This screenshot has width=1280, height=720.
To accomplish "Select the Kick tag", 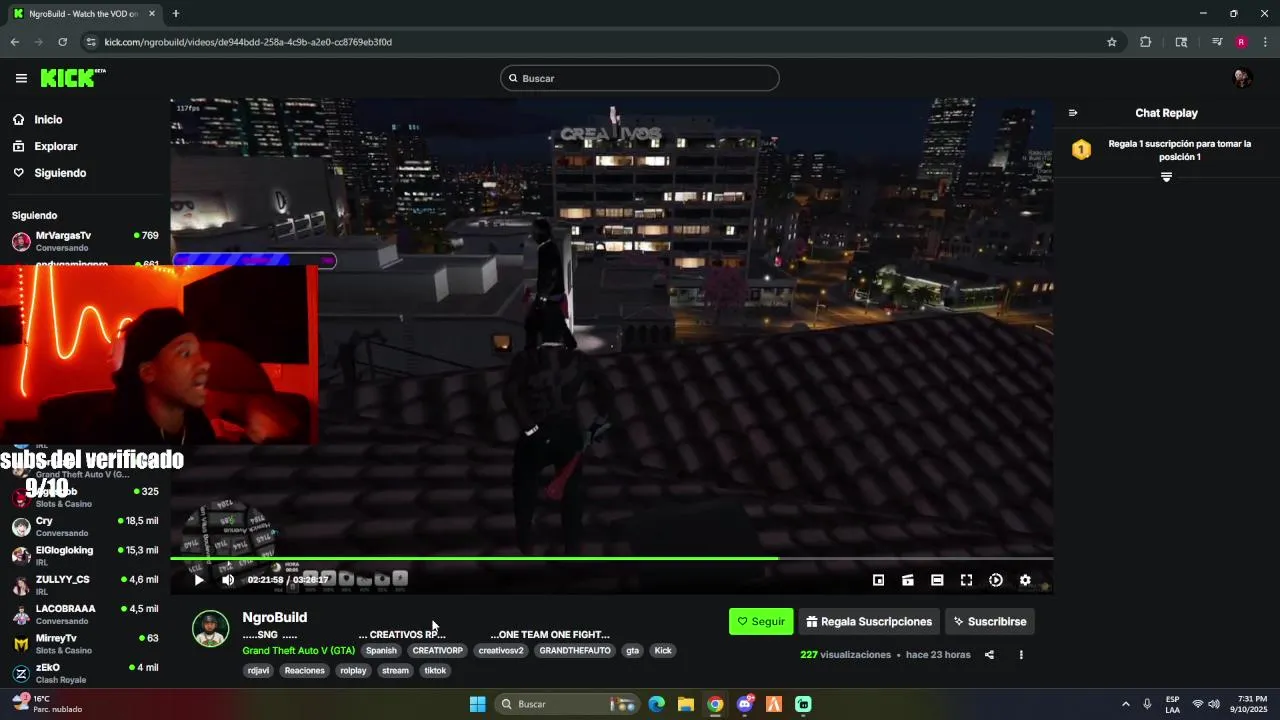I will tap(663, 650).
